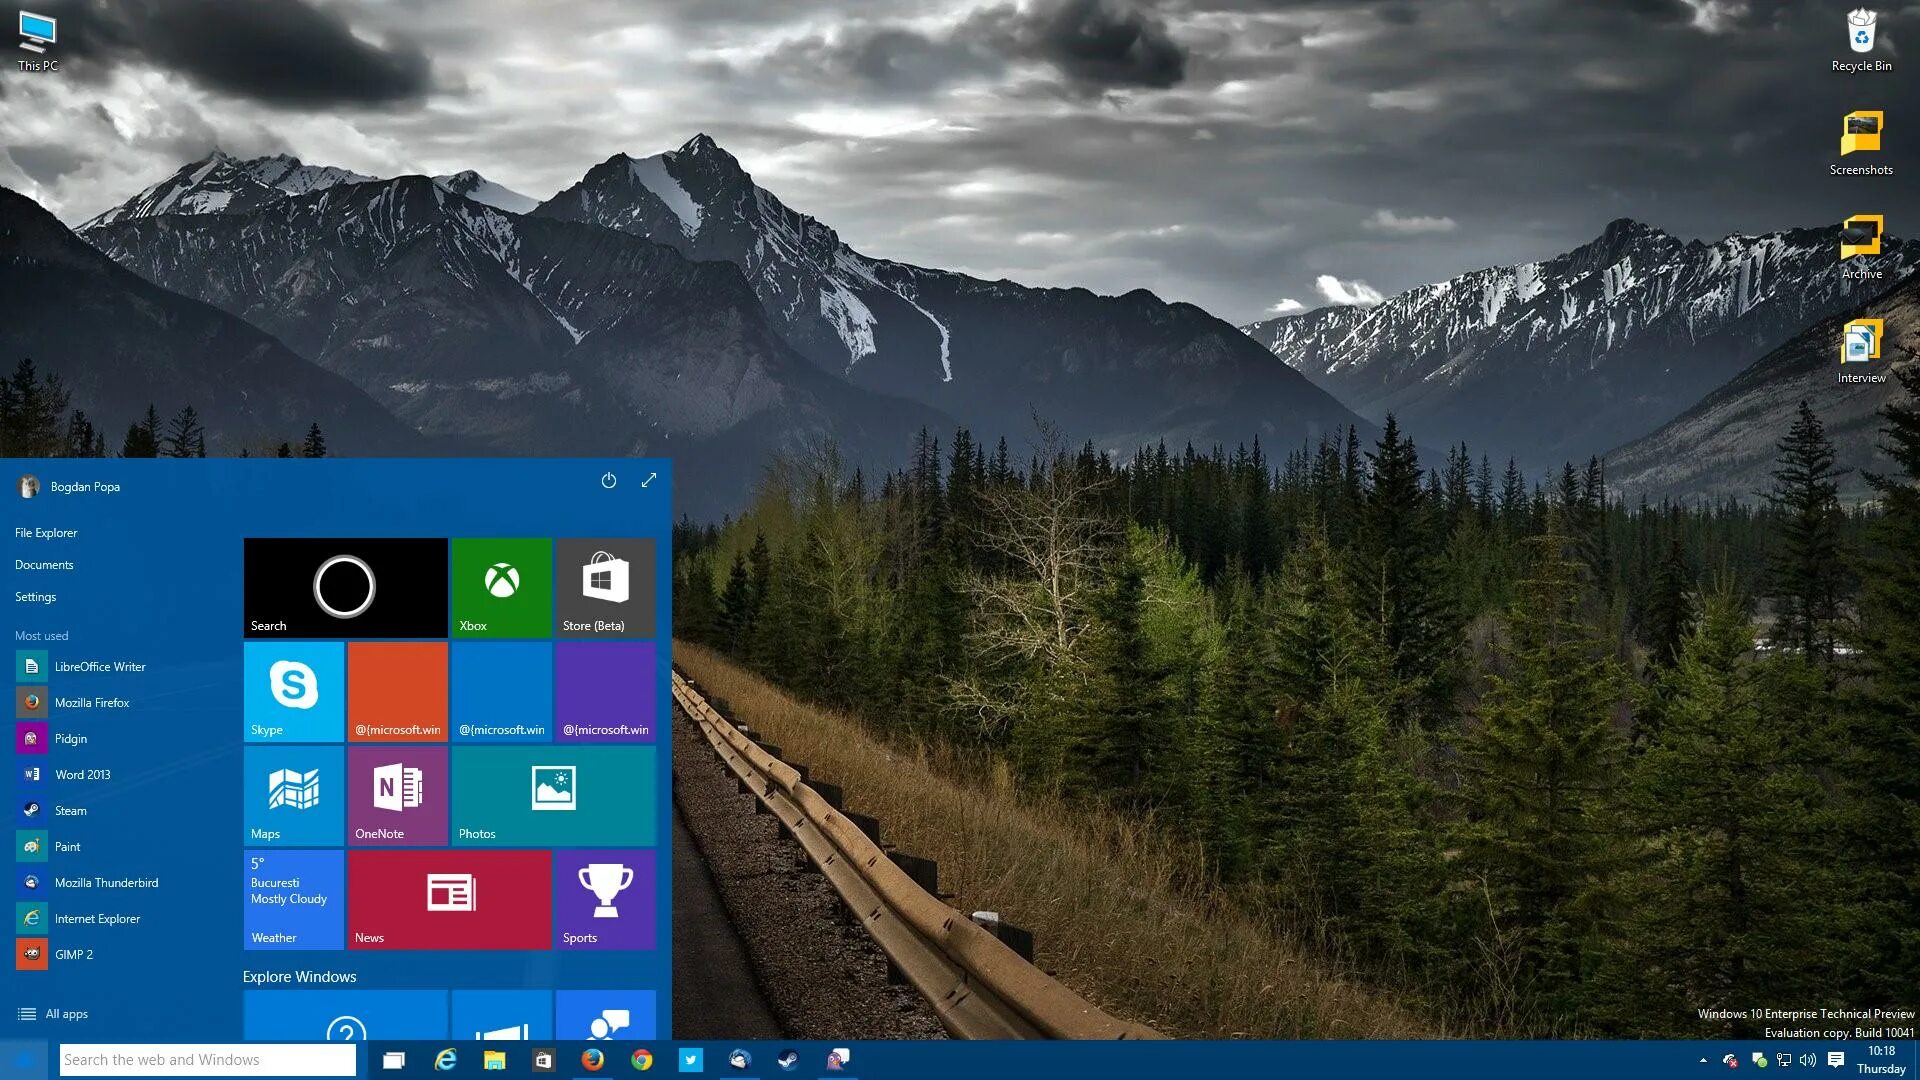Launch the Skype tile
The width and height of the screenshot is (1920, 1080).
click(293, 691)
